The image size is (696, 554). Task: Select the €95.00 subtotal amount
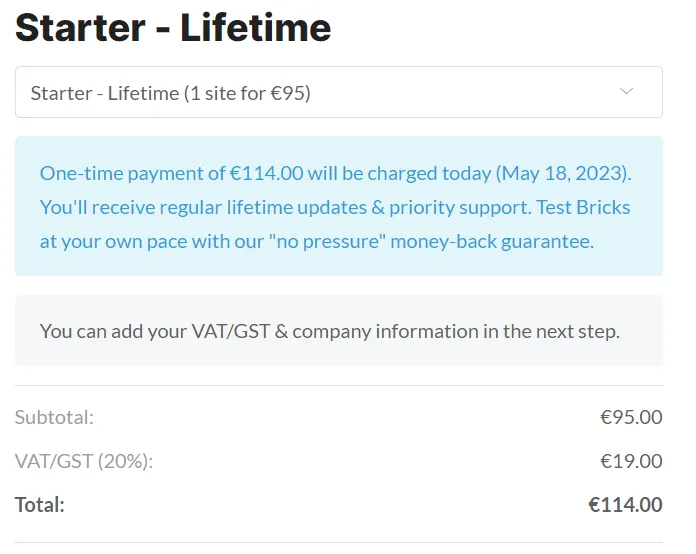pyautogui.click(x=630, y=417)
